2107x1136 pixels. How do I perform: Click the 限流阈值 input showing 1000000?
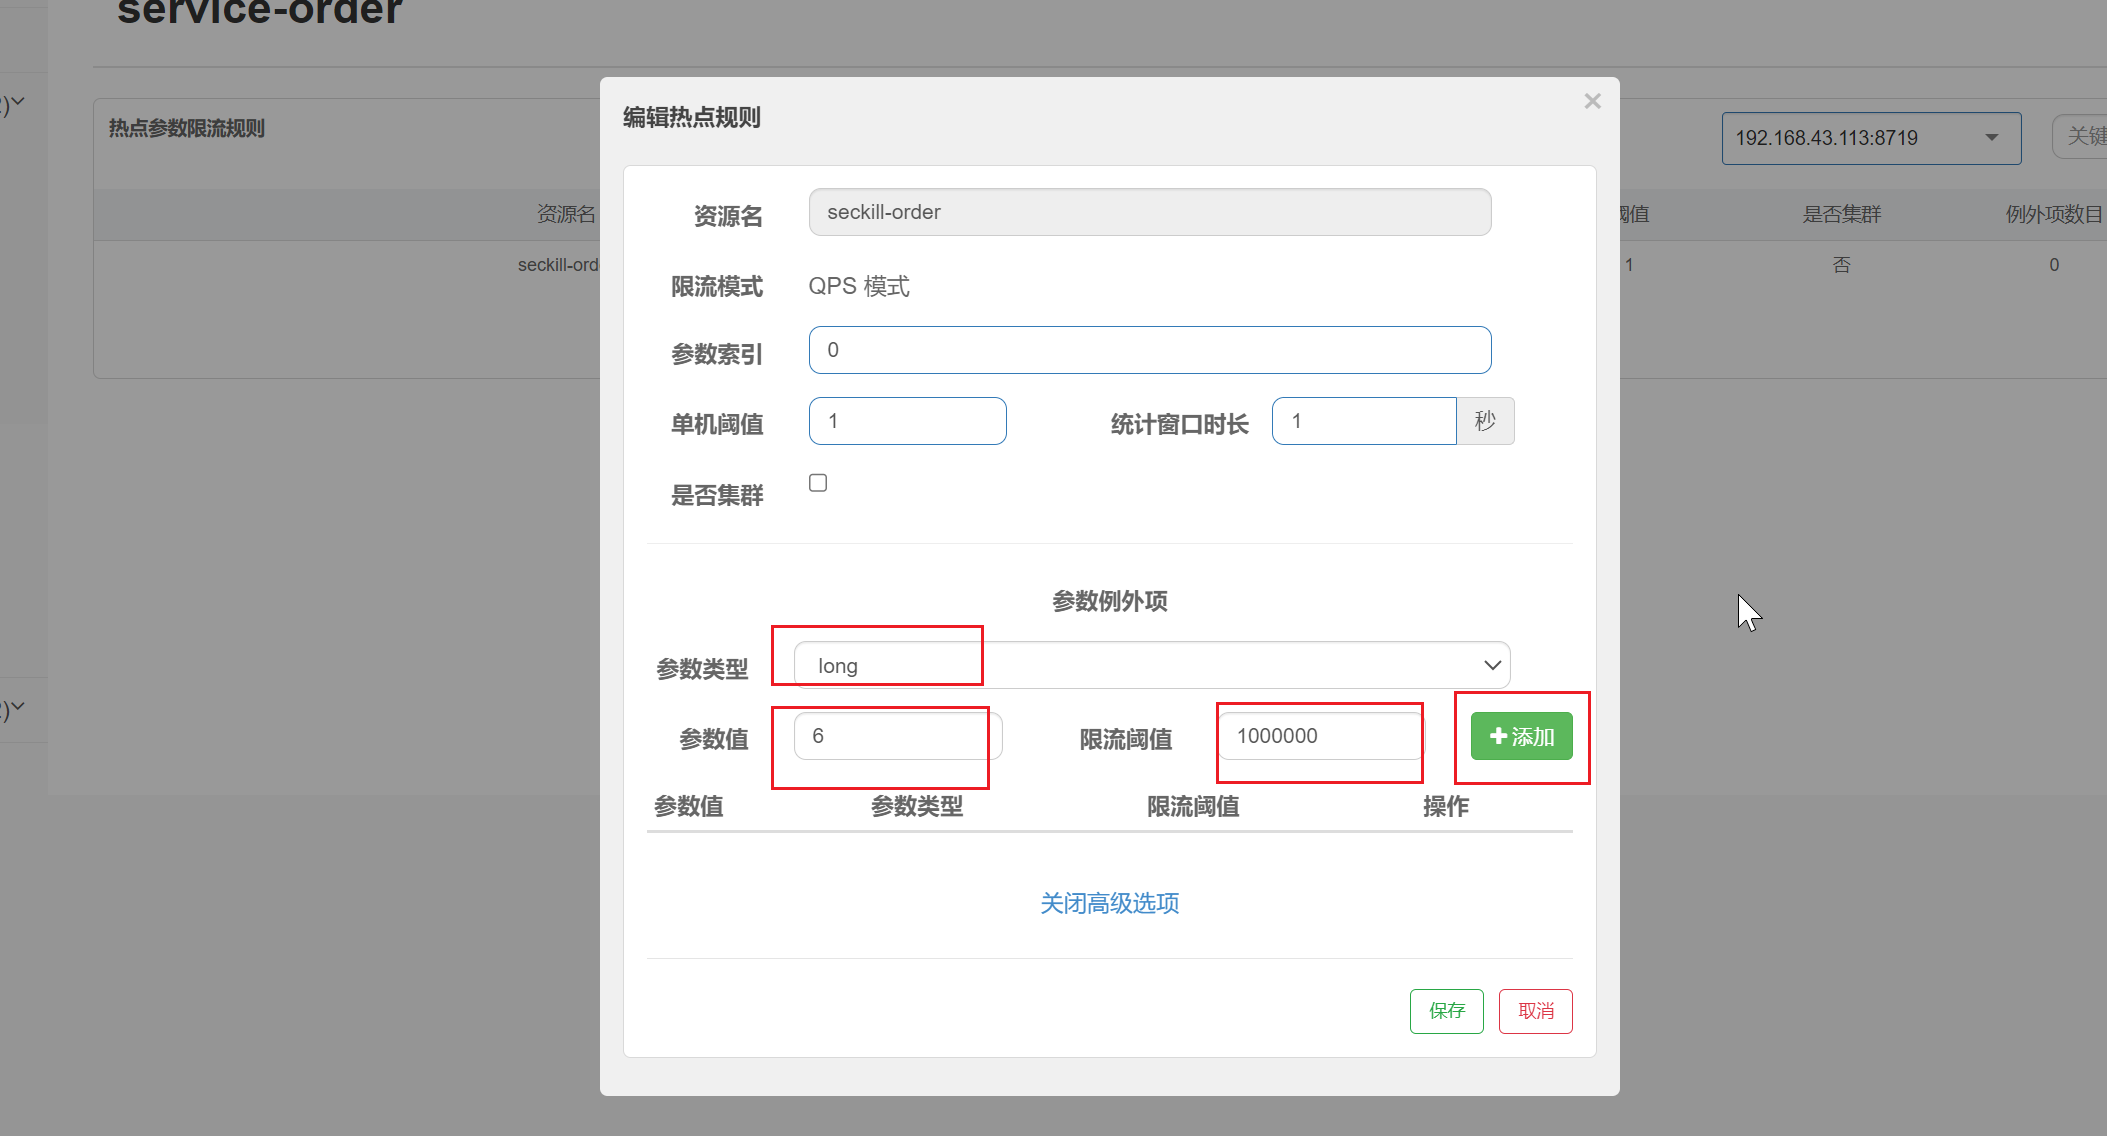coord(1320,736)
